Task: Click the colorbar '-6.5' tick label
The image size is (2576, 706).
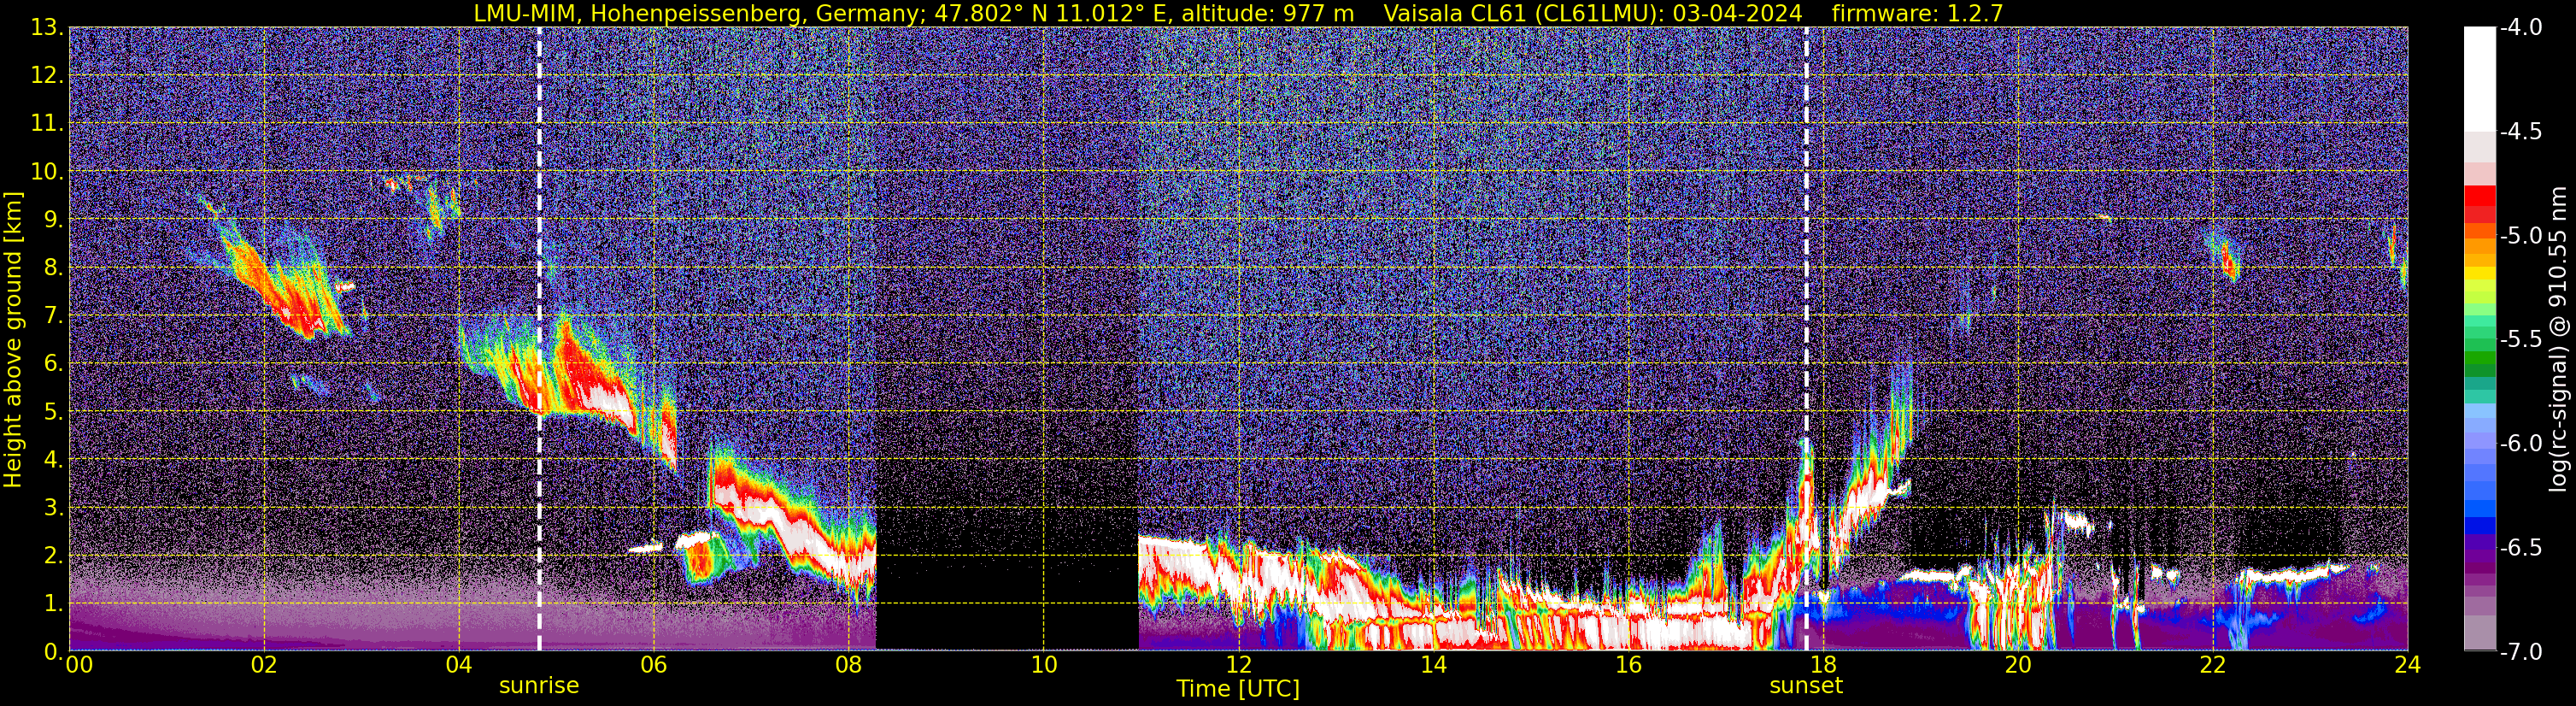Action: coord(2520,548)
